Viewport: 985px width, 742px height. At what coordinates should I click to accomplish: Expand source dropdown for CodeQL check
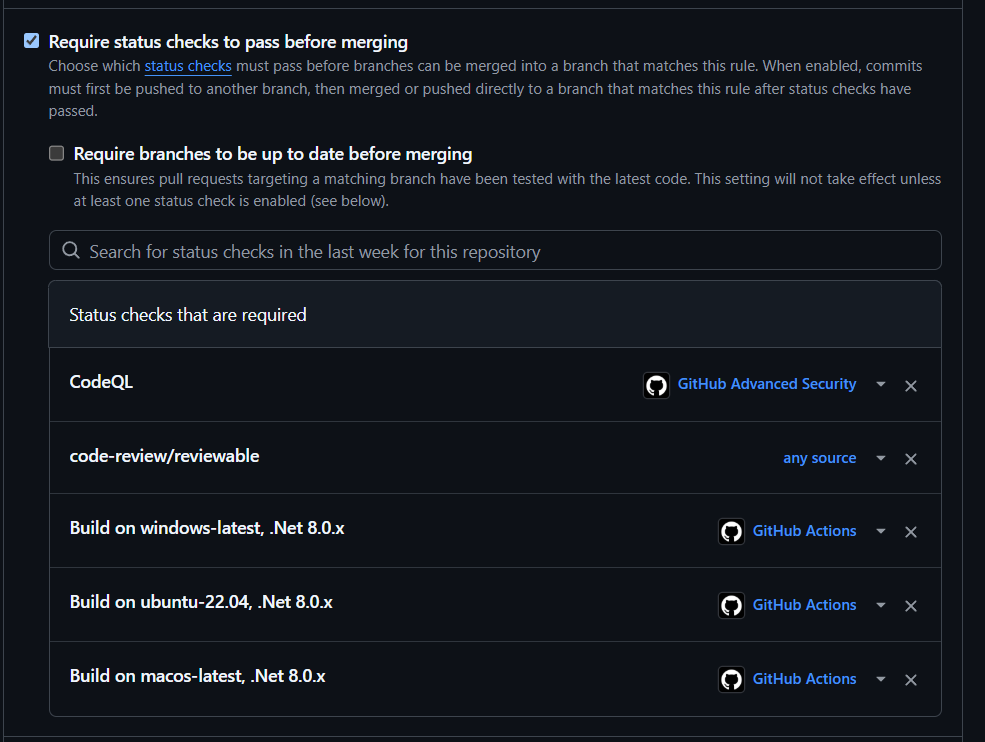pyautogui.click(x=880, y=384)
